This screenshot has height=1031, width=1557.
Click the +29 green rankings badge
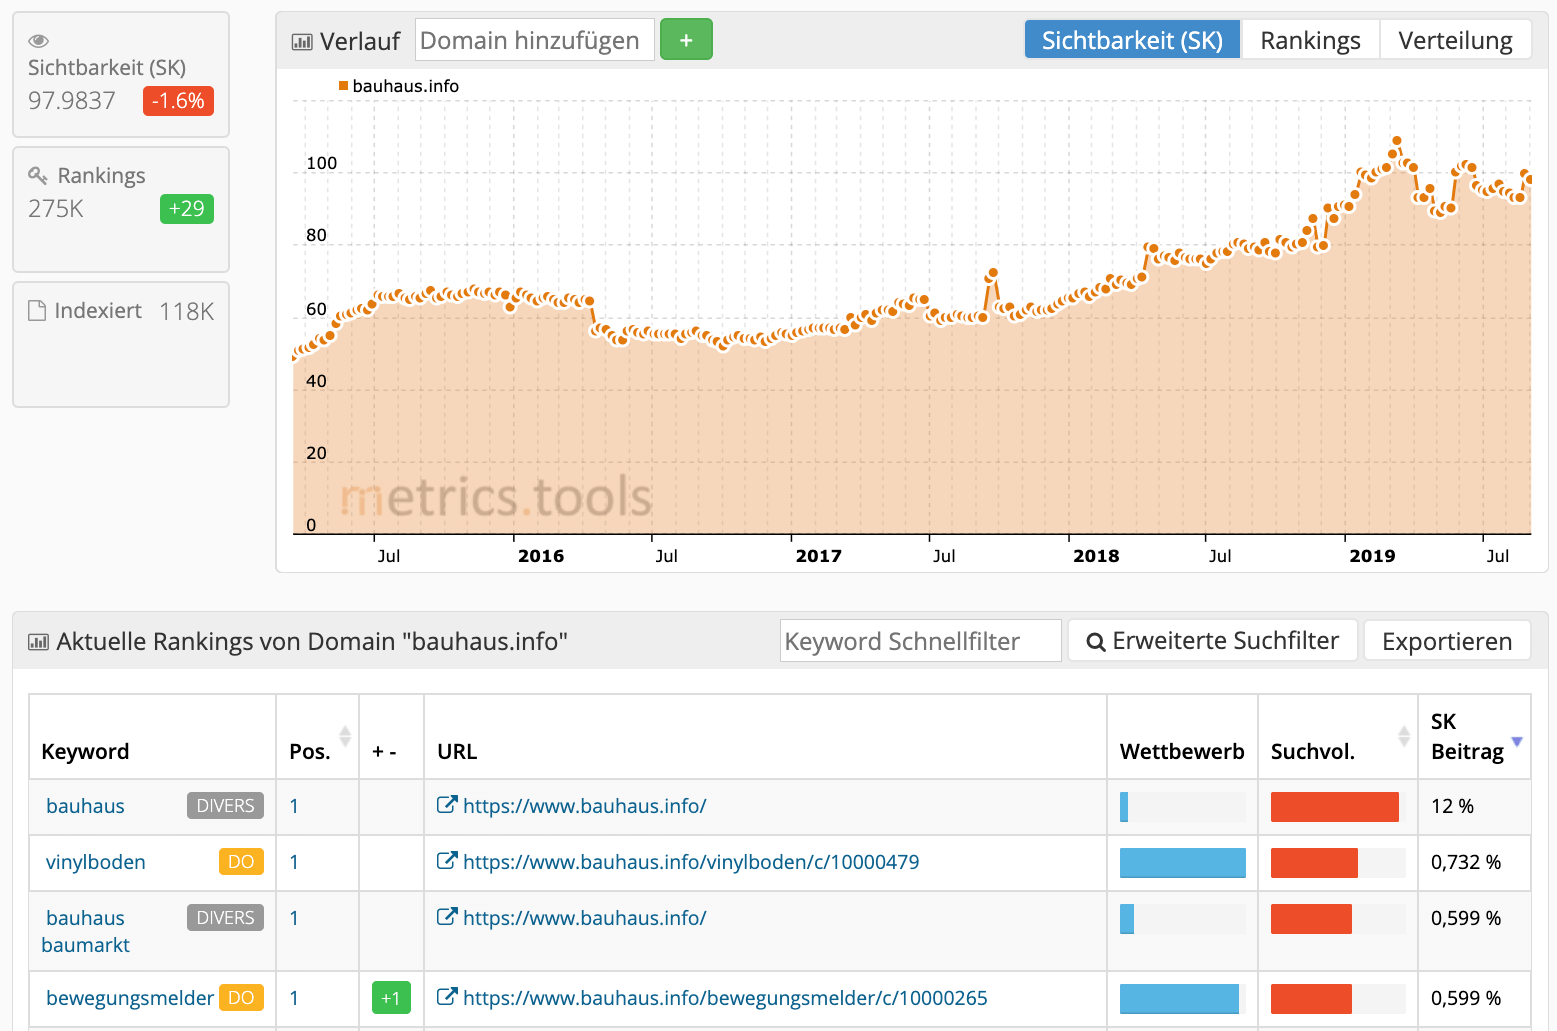coord(187,209)
